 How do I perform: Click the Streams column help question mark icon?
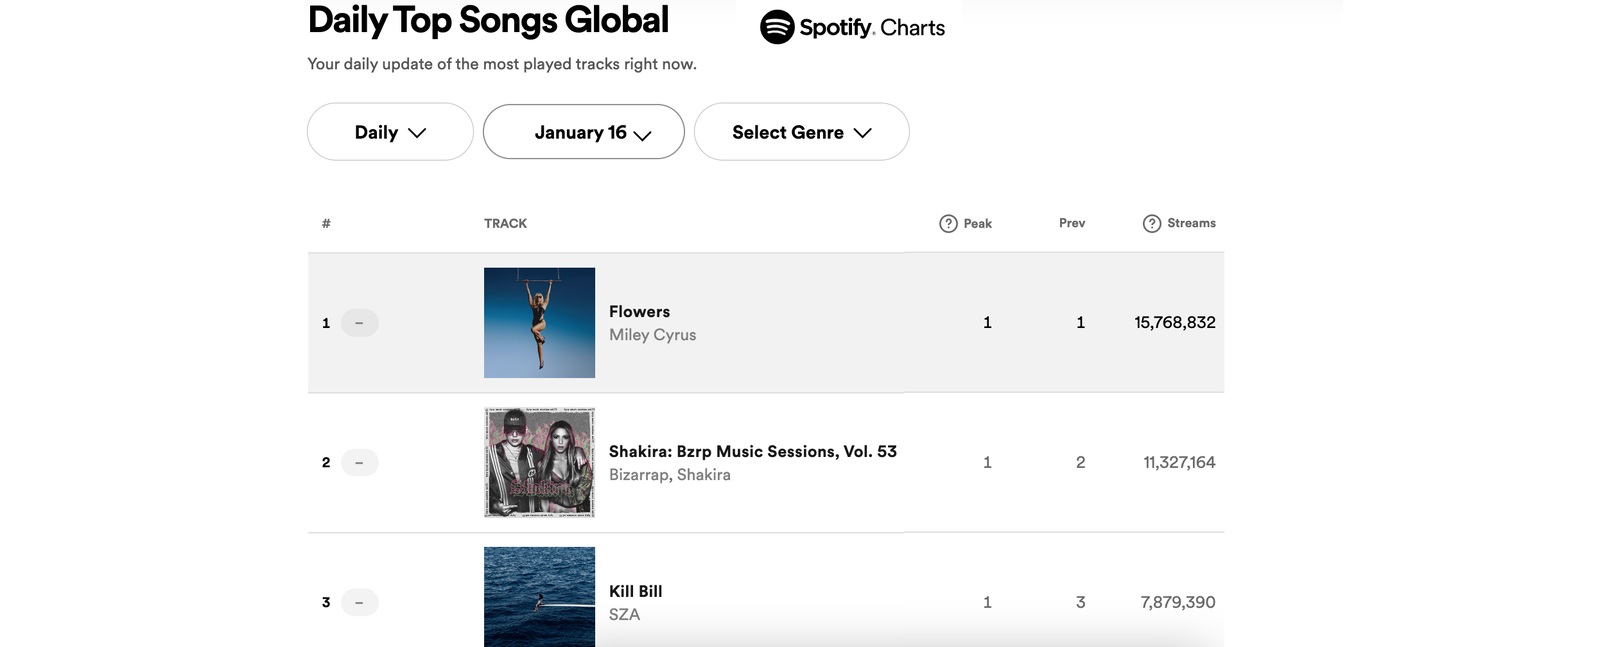1152,223
